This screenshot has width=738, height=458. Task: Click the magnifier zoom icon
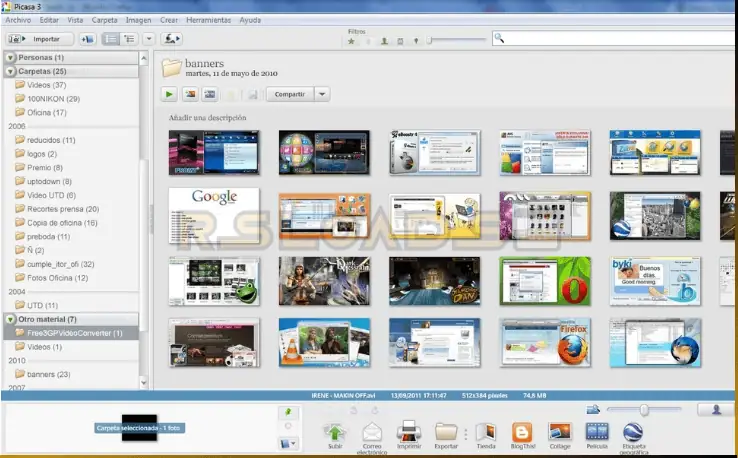point(593,410)
